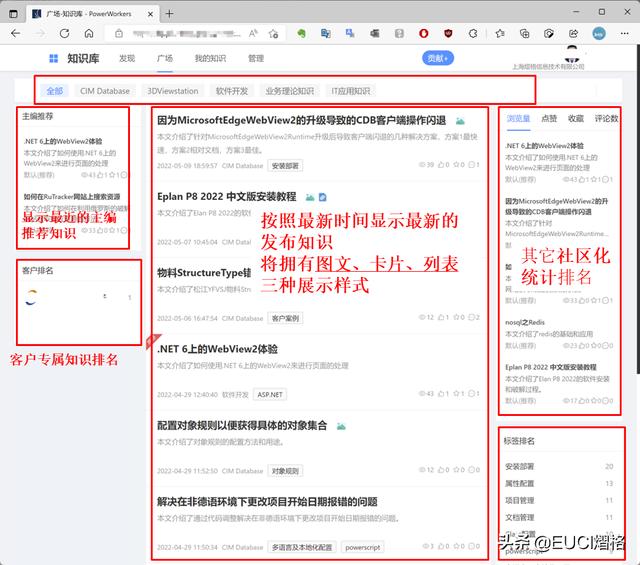Open the extensions puzzle icon
This screenshot has height=565, width=640.
pyautogui.click(x=473, y=33)
